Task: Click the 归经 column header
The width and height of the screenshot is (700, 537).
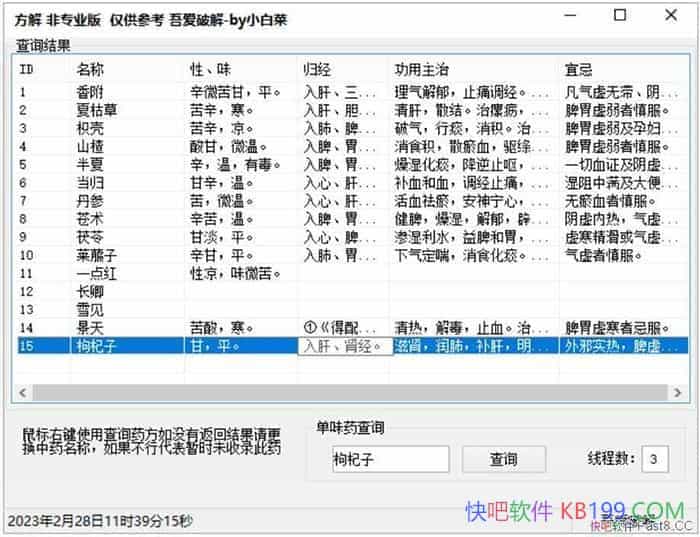Action: [343, 70]
